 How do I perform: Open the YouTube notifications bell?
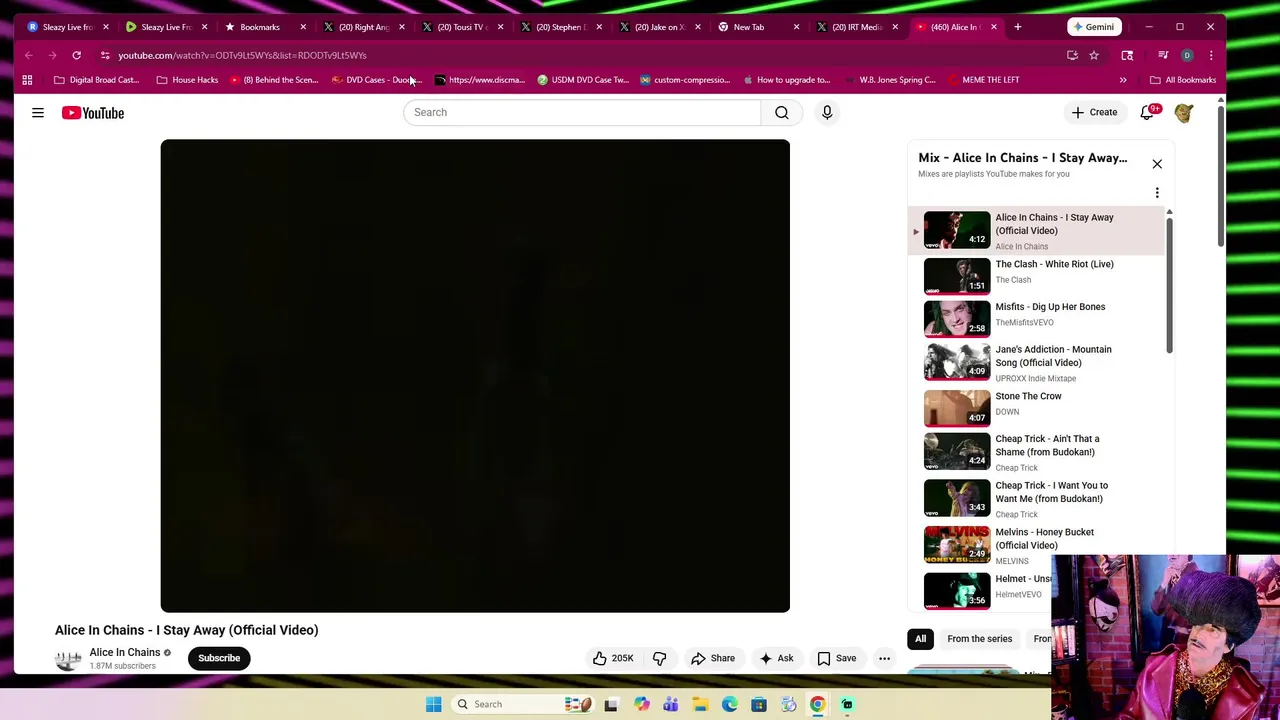(1147, 112)
